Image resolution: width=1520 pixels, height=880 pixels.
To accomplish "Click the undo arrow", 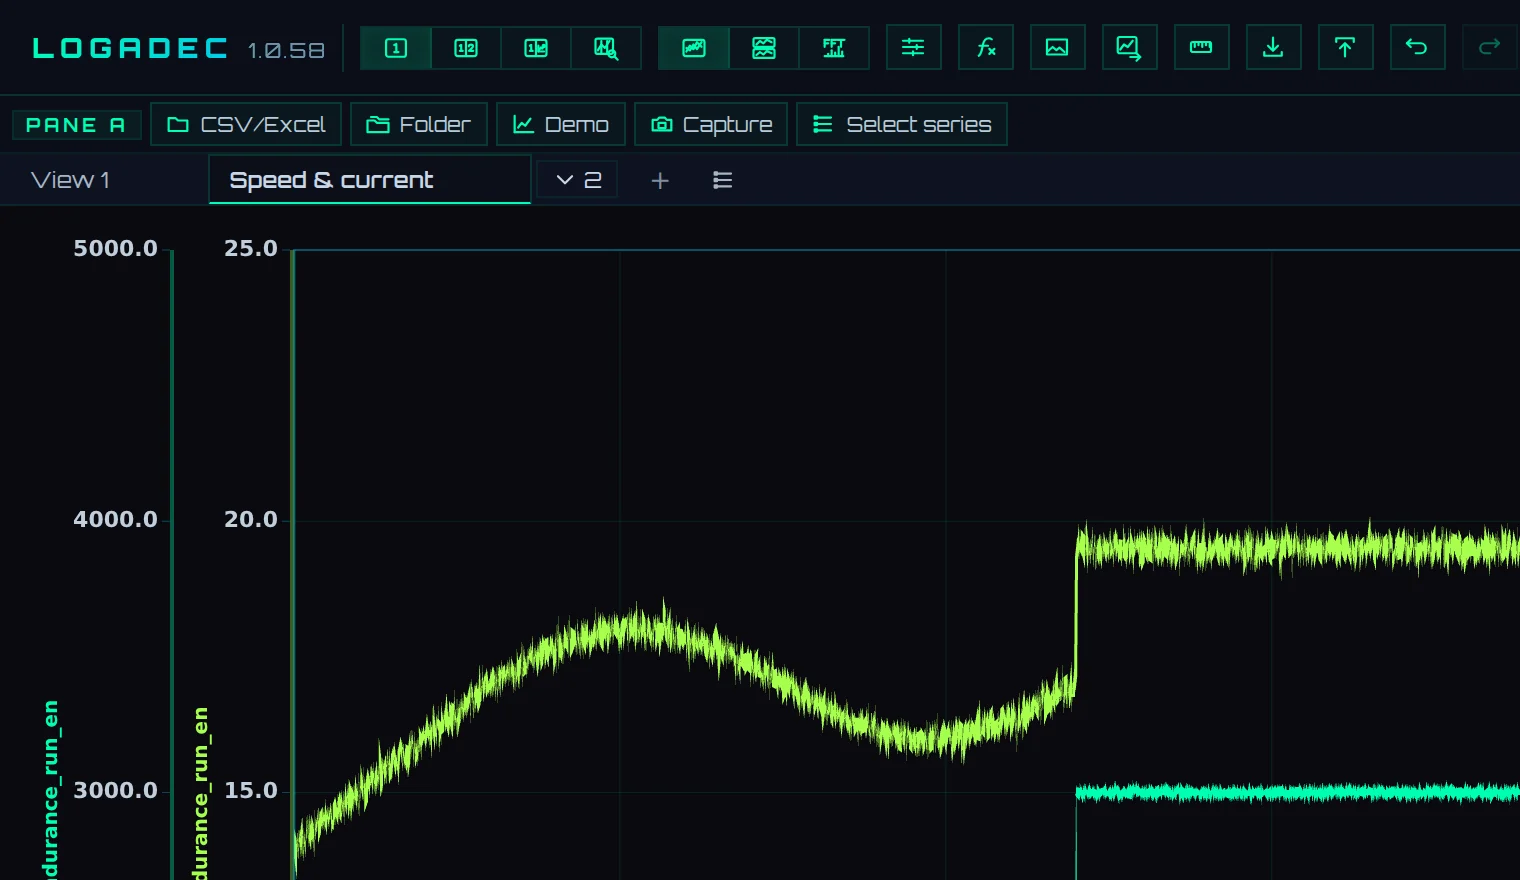I will pyautogui.click(x=1417, y=48).
